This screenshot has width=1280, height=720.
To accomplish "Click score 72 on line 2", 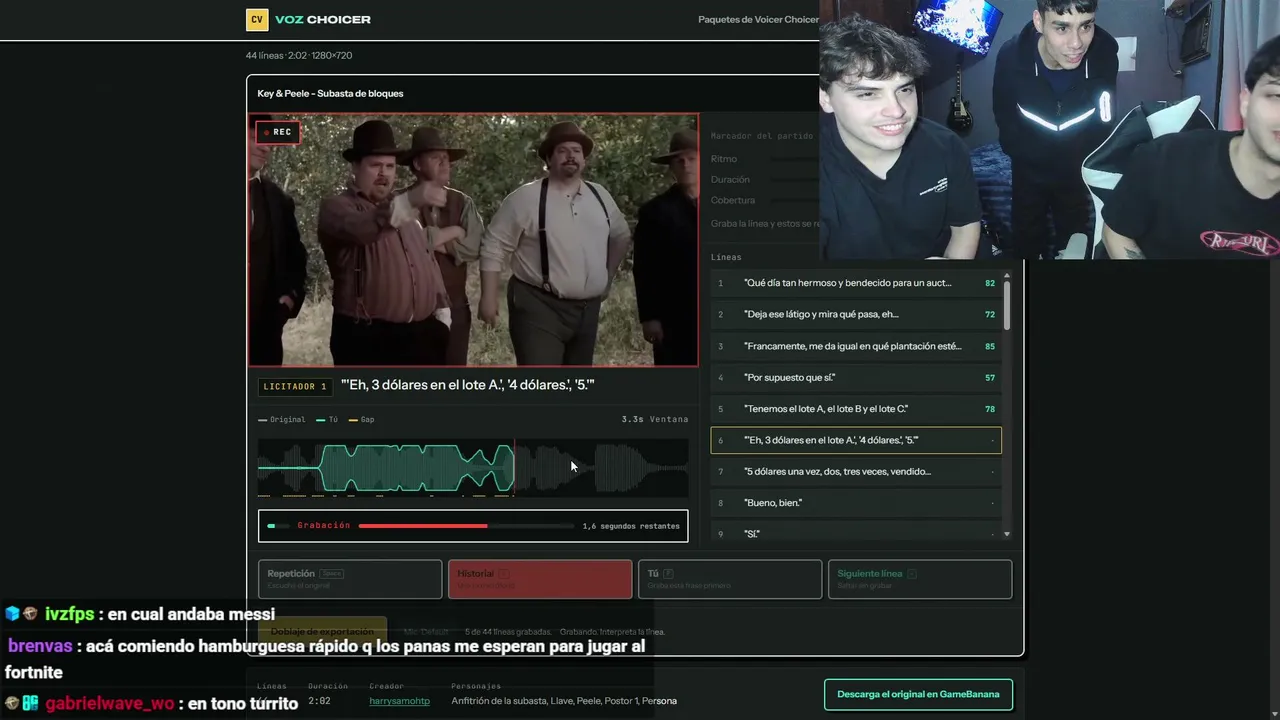I will pos(990,314).
